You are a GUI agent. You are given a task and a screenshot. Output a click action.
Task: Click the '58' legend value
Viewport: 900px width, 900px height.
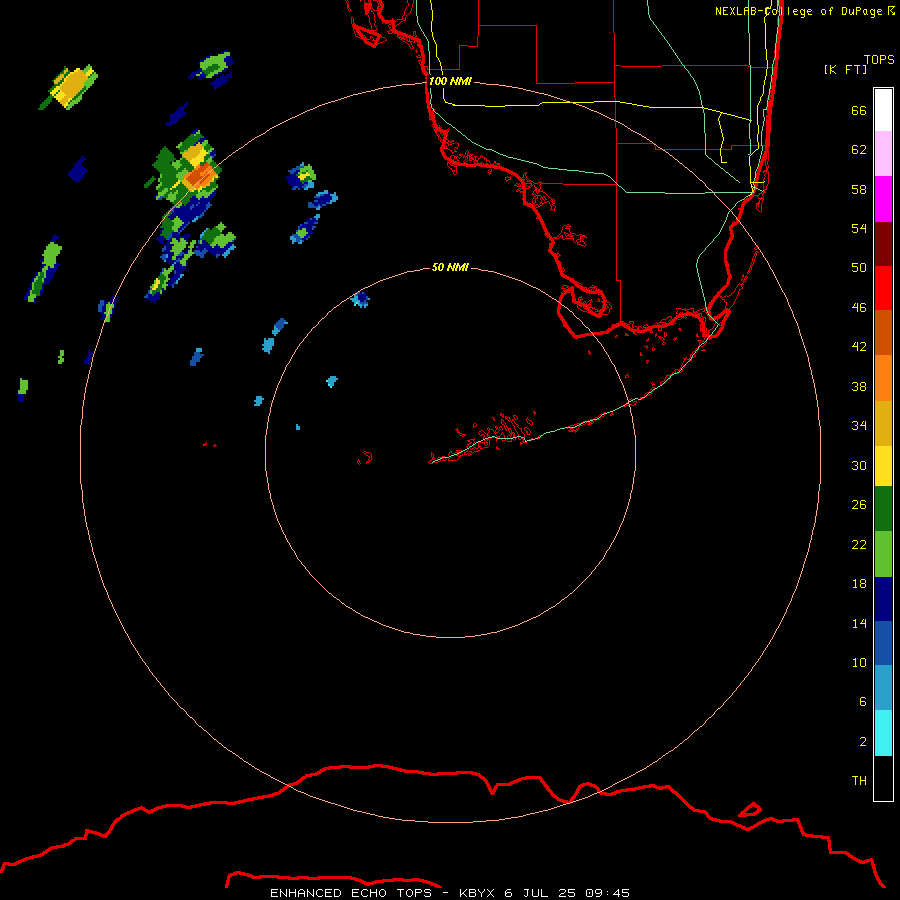(x=859, y=189)
